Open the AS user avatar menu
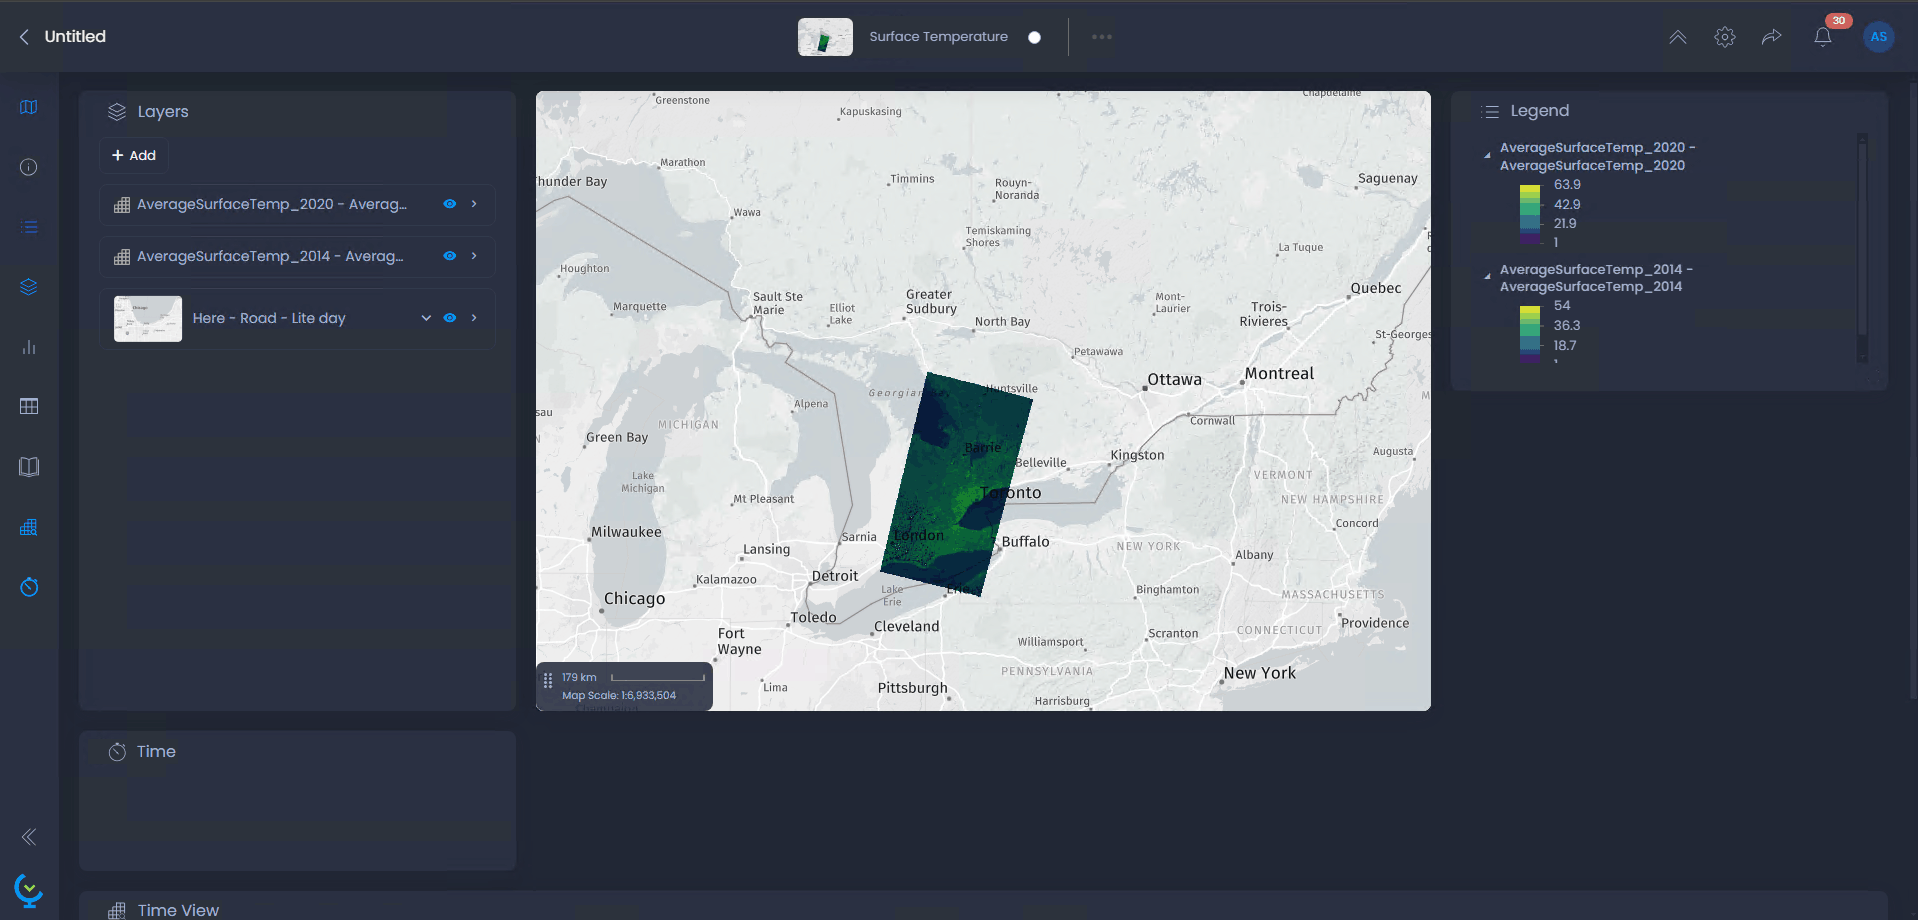1918x920 pixels. [1879, 37]
